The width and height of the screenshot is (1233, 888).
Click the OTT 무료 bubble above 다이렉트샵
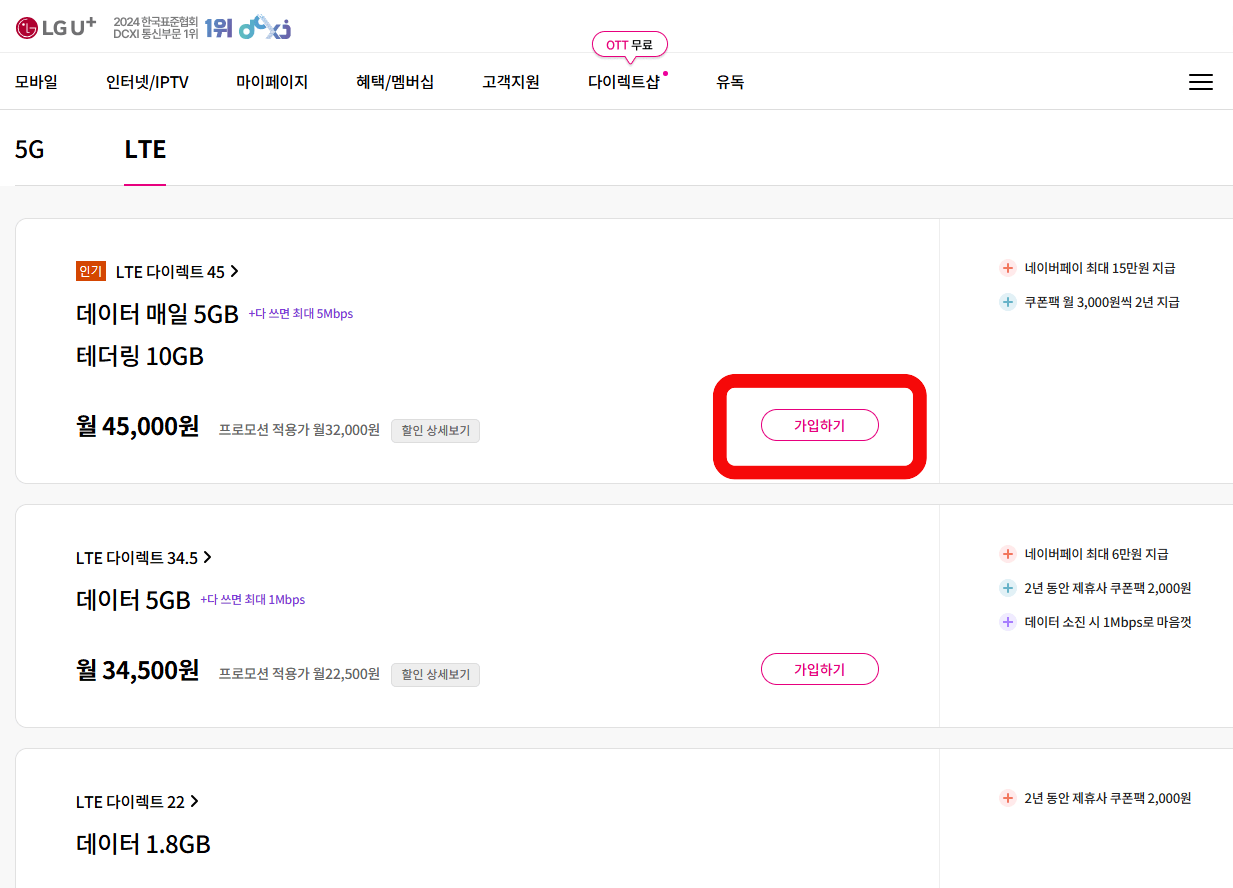629,44
